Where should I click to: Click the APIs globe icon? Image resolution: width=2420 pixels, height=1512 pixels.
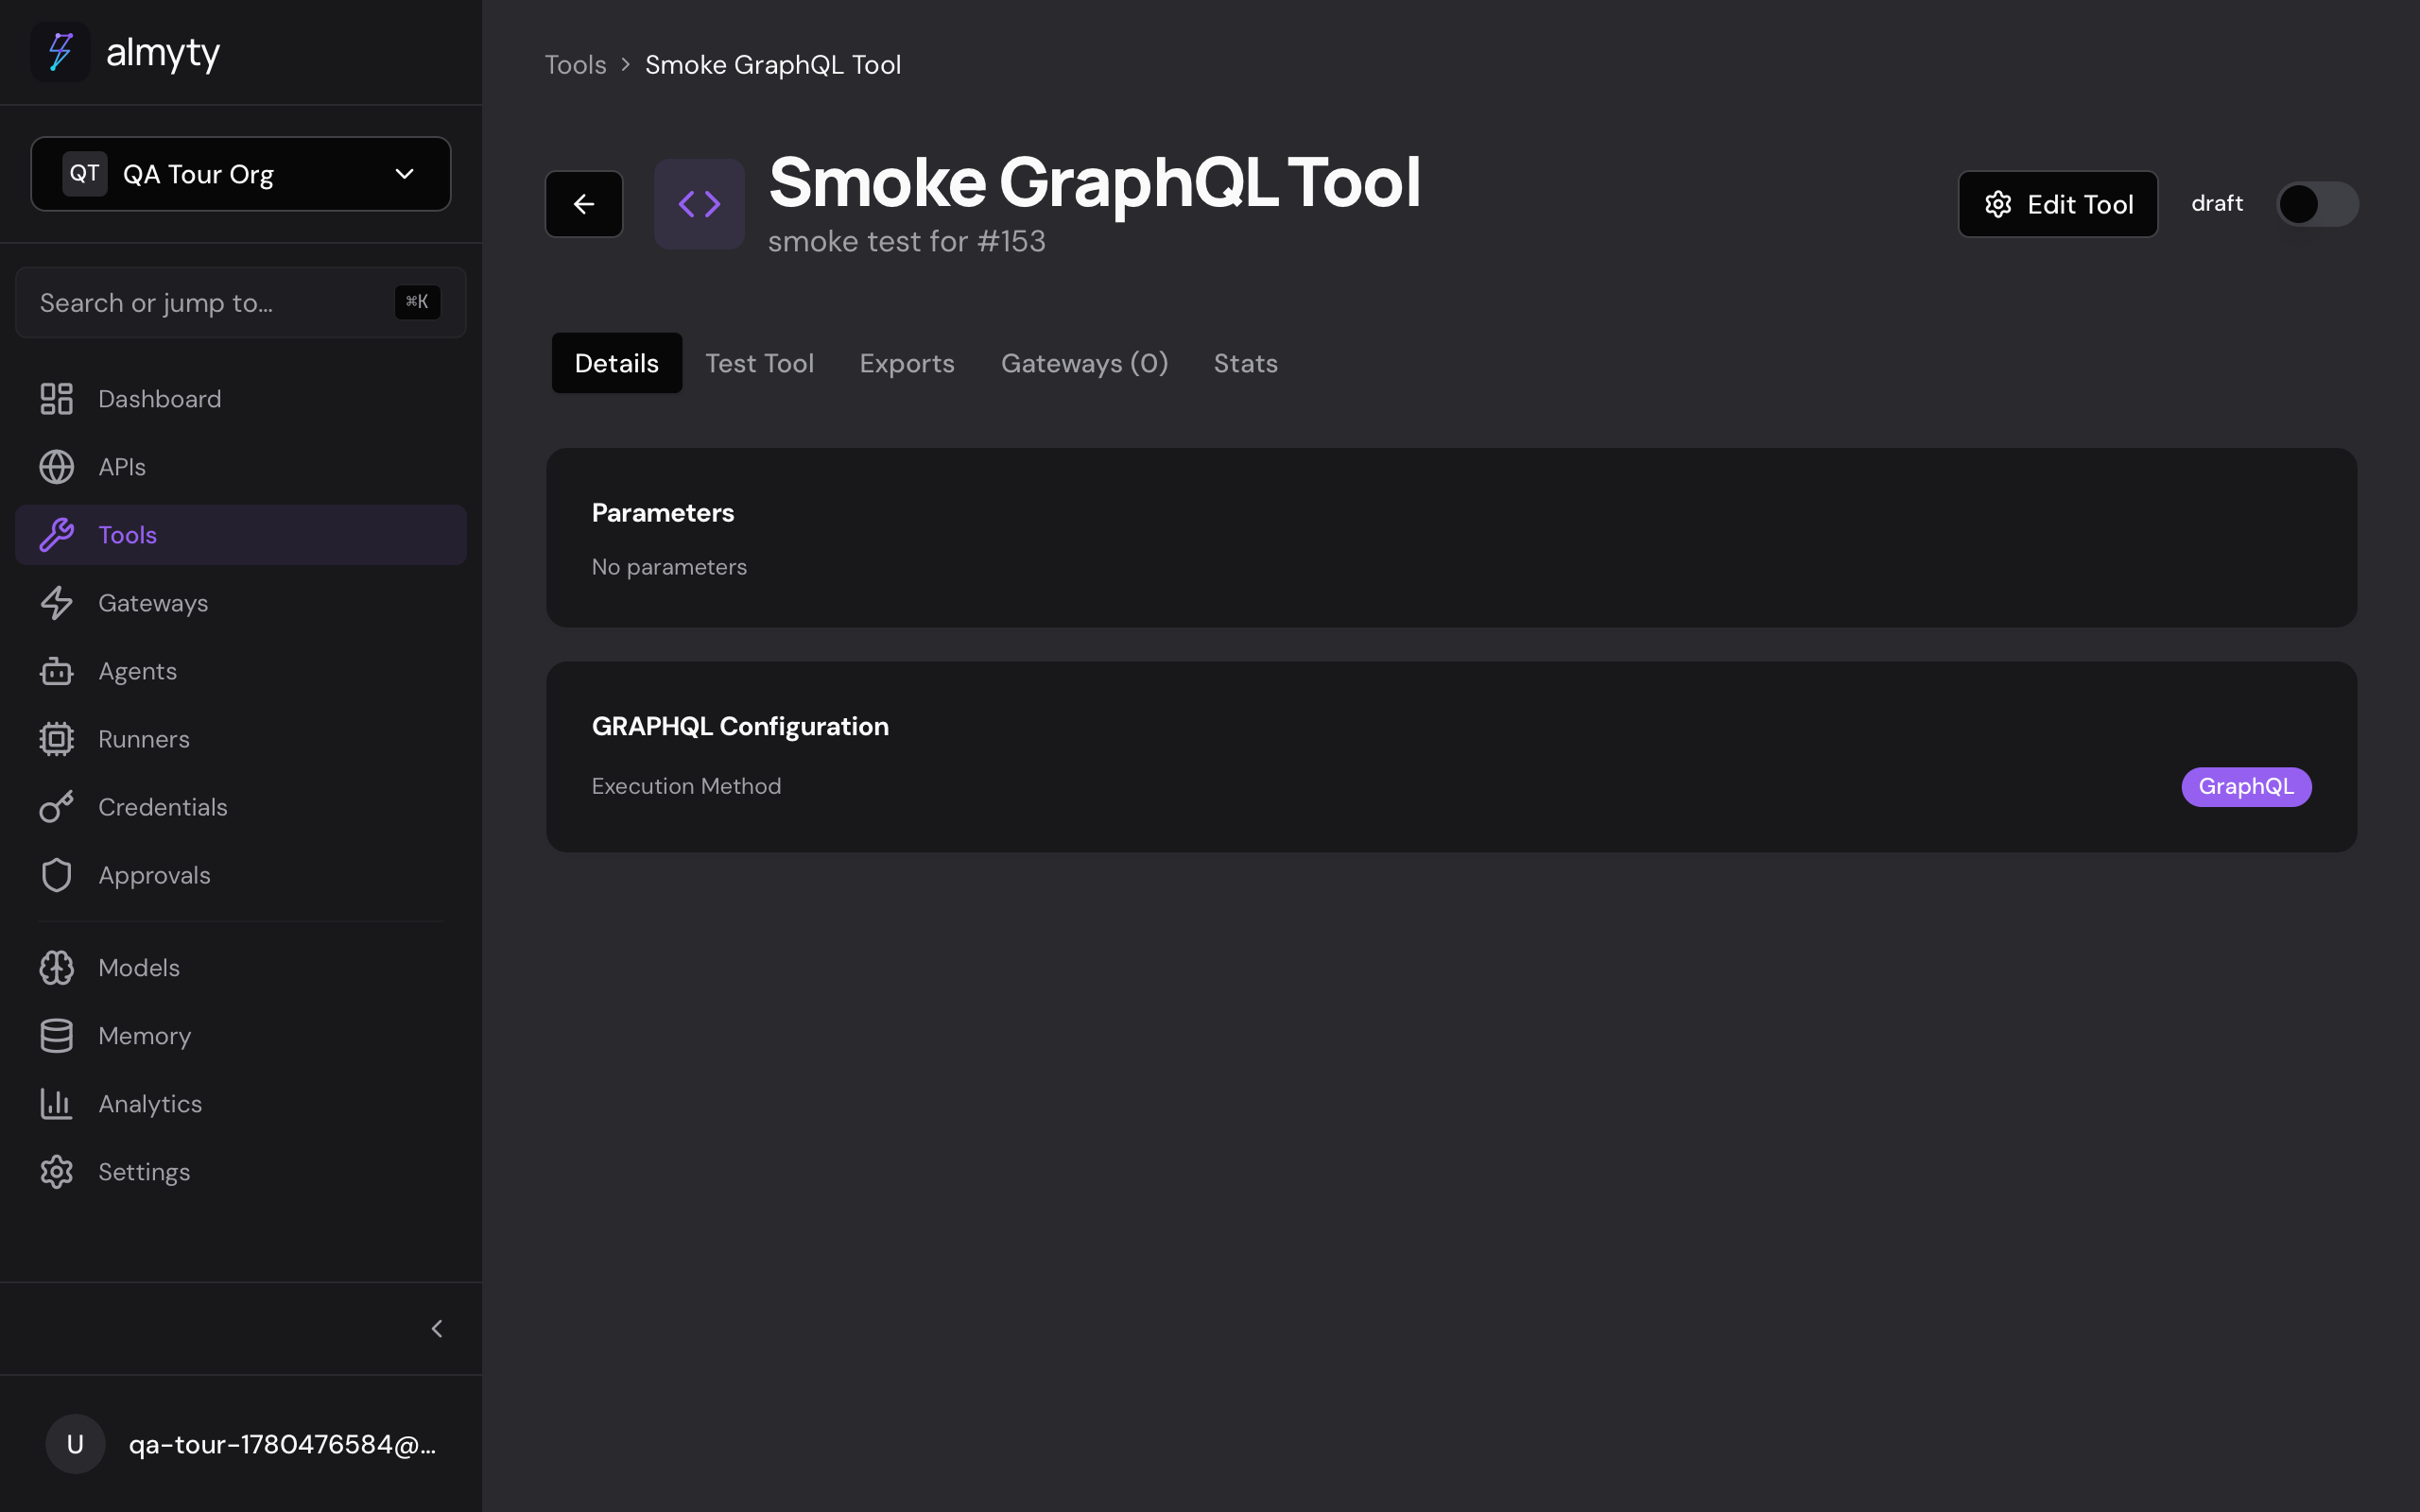tap(57, 467)
